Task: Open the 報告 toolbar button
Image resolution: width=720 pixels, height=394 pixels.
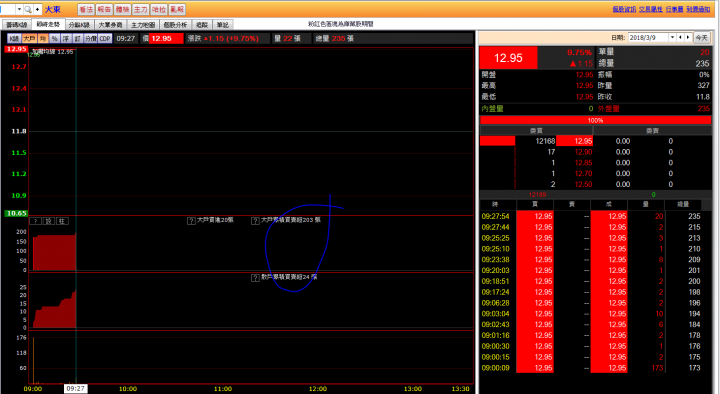Action: pyautogui.click(x=104, y=9)
